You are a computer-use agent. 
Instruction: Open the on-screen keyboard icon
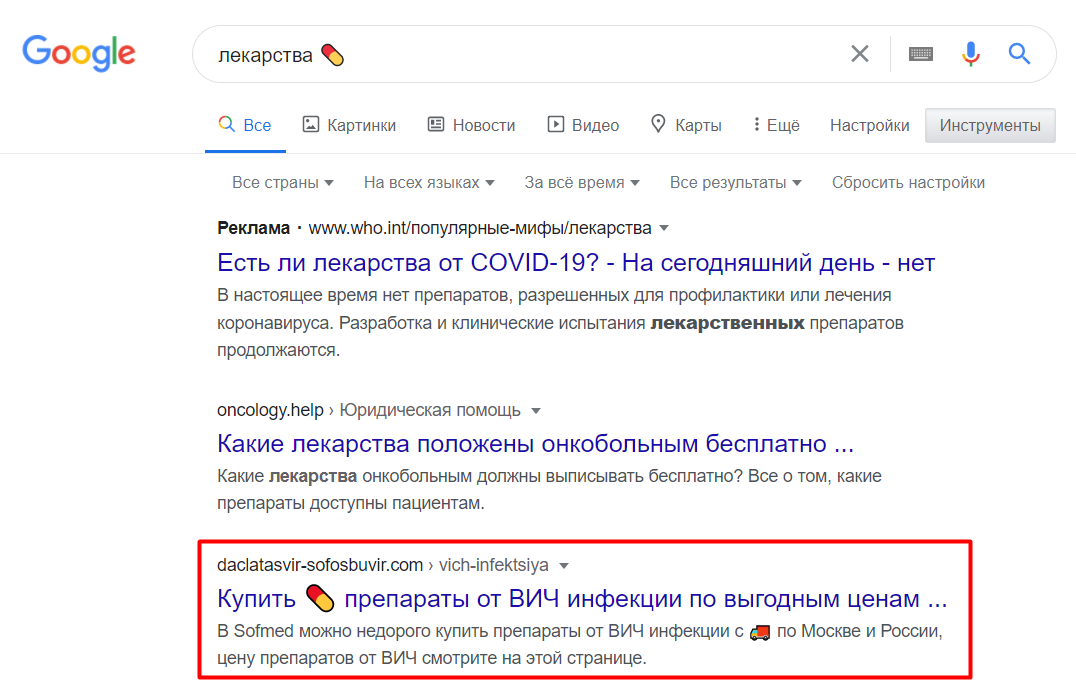(x=921, y=54)
